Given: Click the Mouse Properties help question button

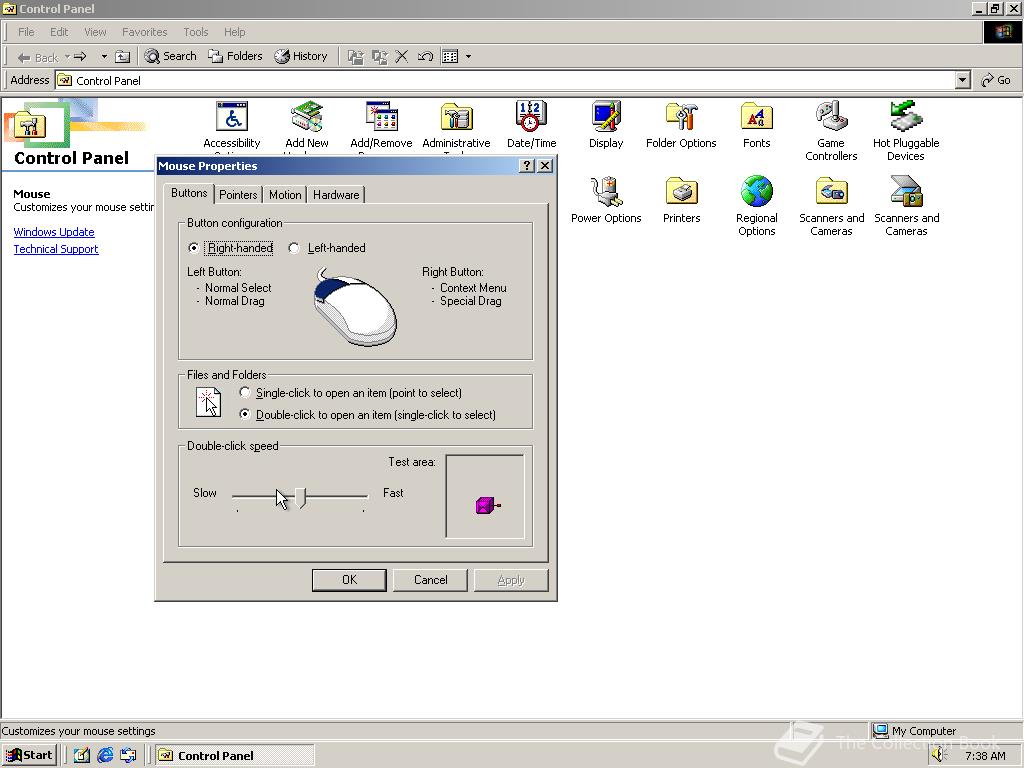Looking at the screenshot, I should click(527, 166).
